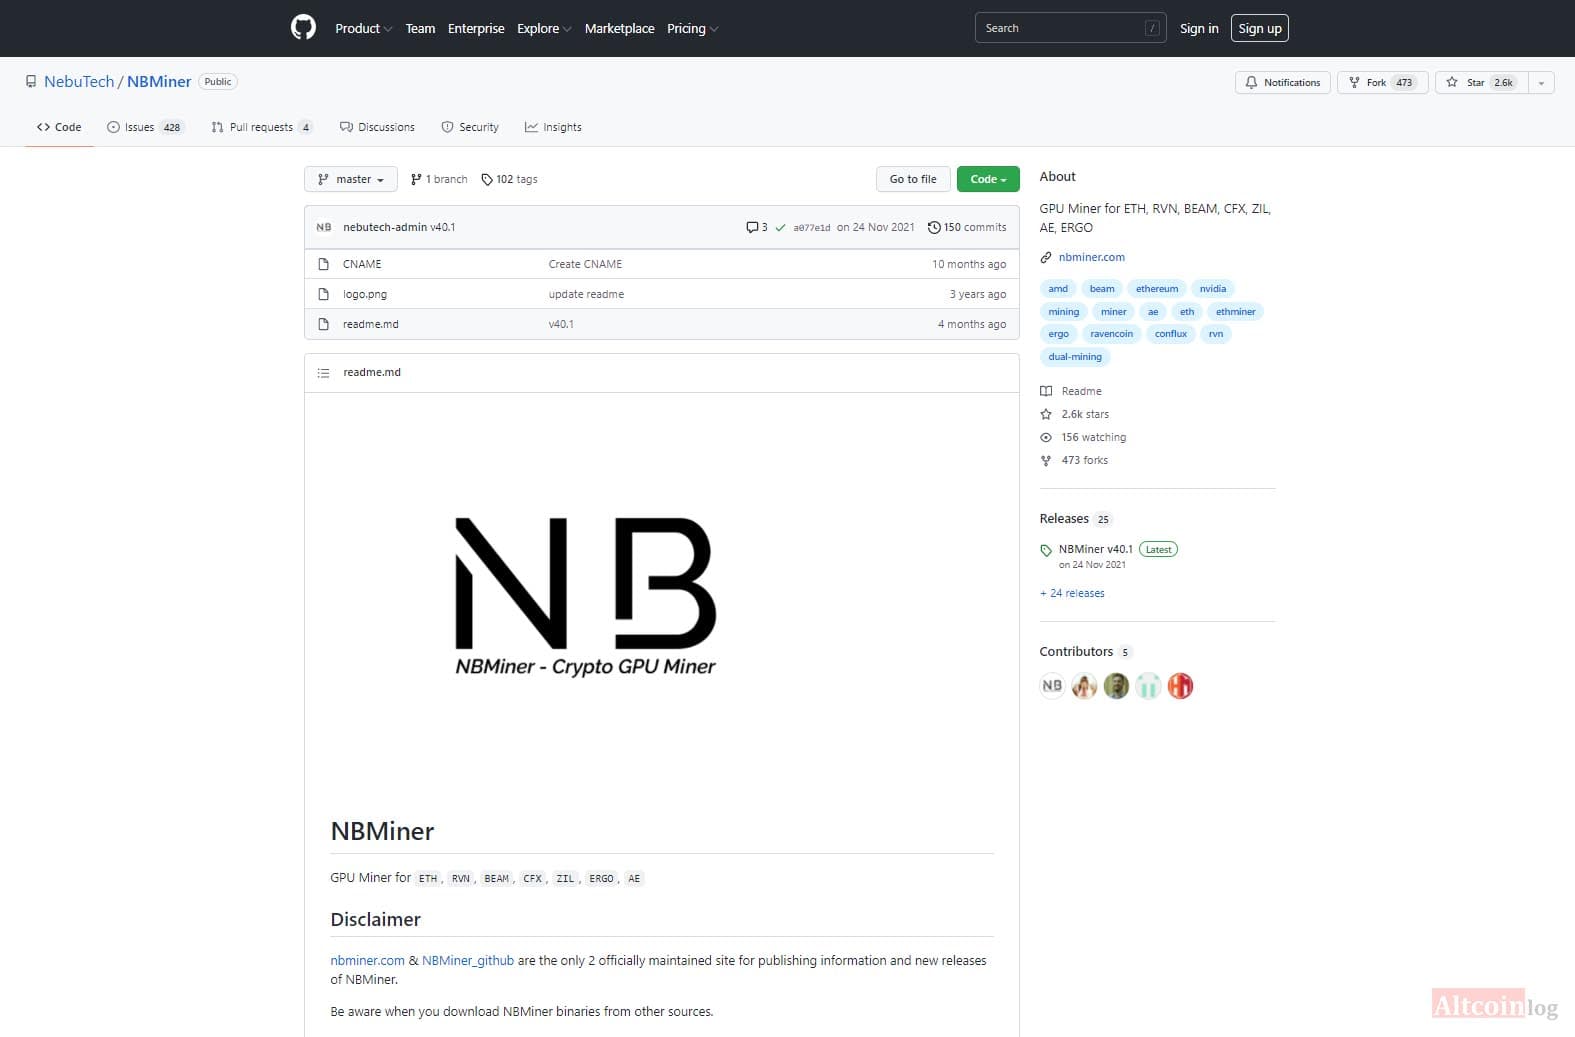Expand the Explore menu
Image resolution: width=1575 pixels, height=1037 pixels.
(x=544, y=29)
